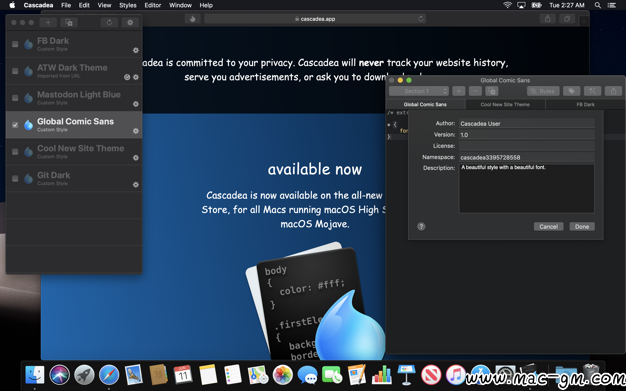Select the Cool New Site Theme style row
The width and height of the screenshot is (626, 391).
point(74,152)
